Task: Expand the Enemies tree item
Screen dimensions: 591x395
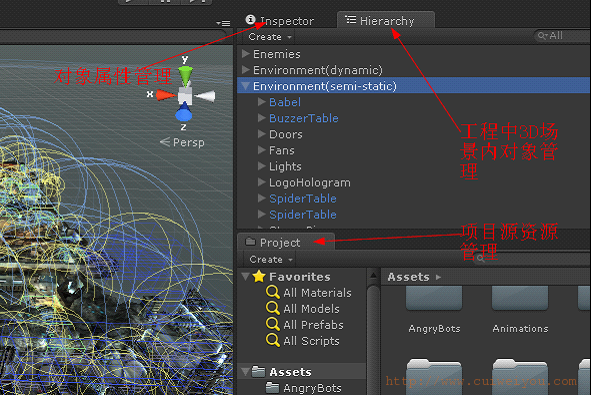Action: pos(246,54)
